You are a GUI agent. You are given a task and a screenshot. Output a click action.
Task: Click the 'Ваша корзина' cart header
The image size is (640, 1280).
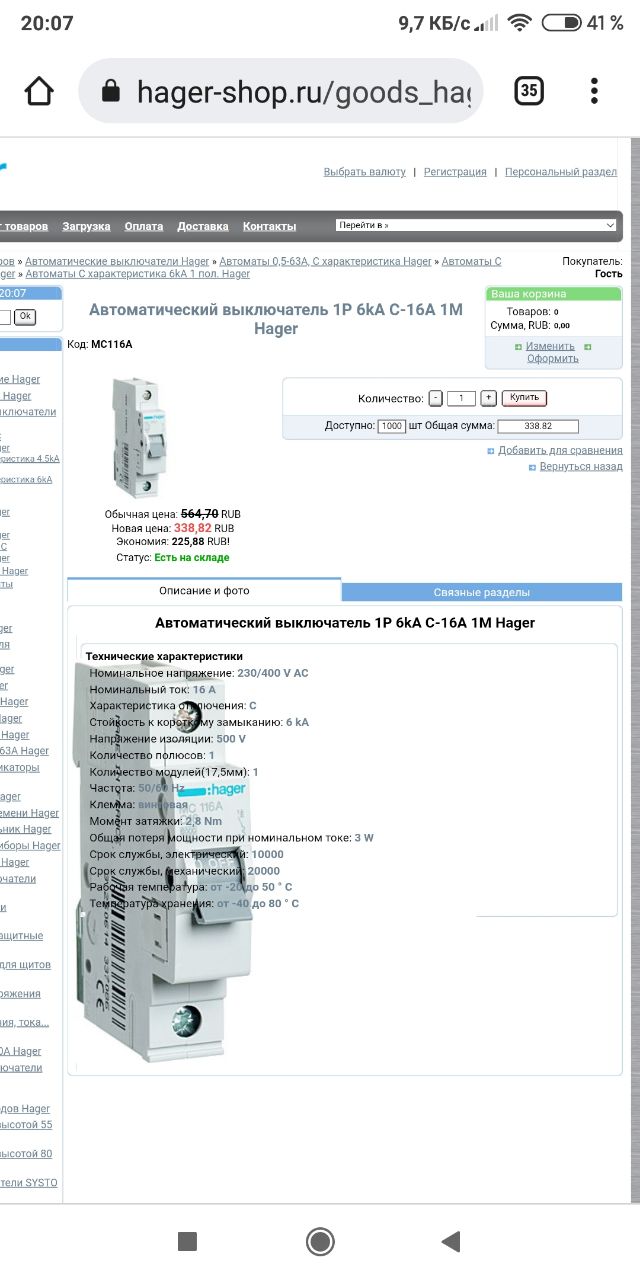point(553,294)
